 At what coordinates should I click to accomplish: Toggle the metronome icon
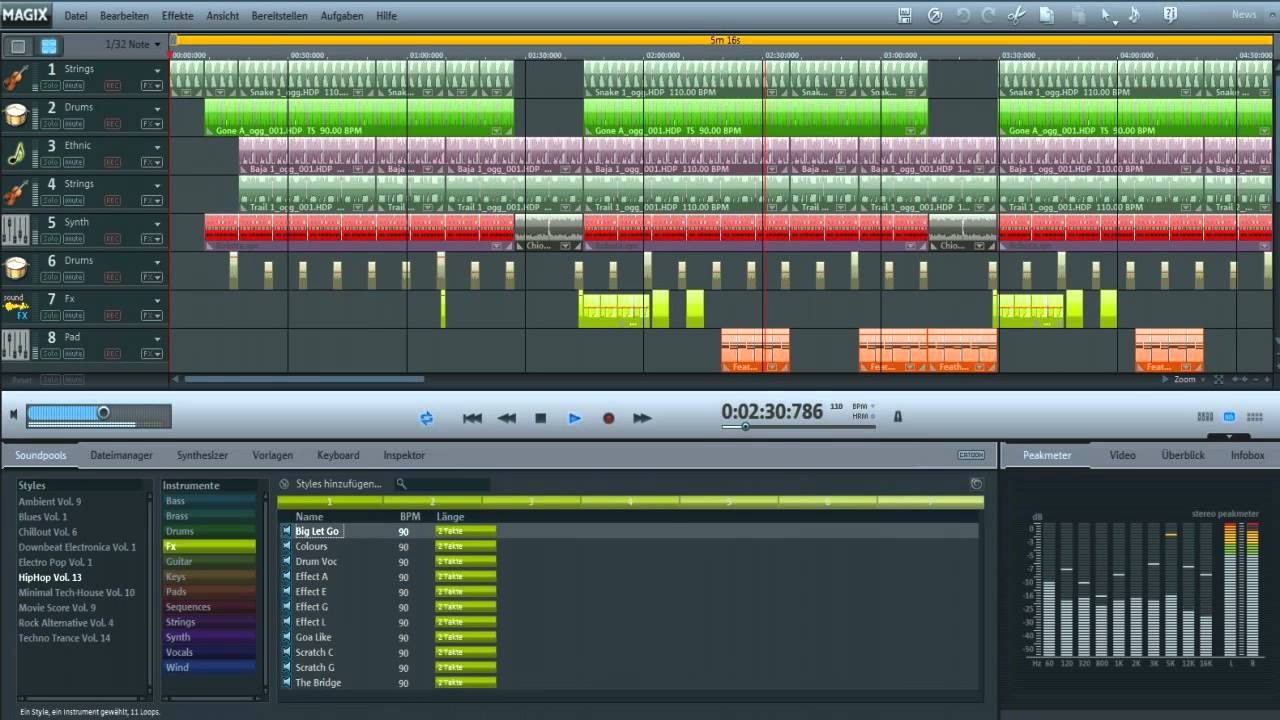click(x=897, y=416)
